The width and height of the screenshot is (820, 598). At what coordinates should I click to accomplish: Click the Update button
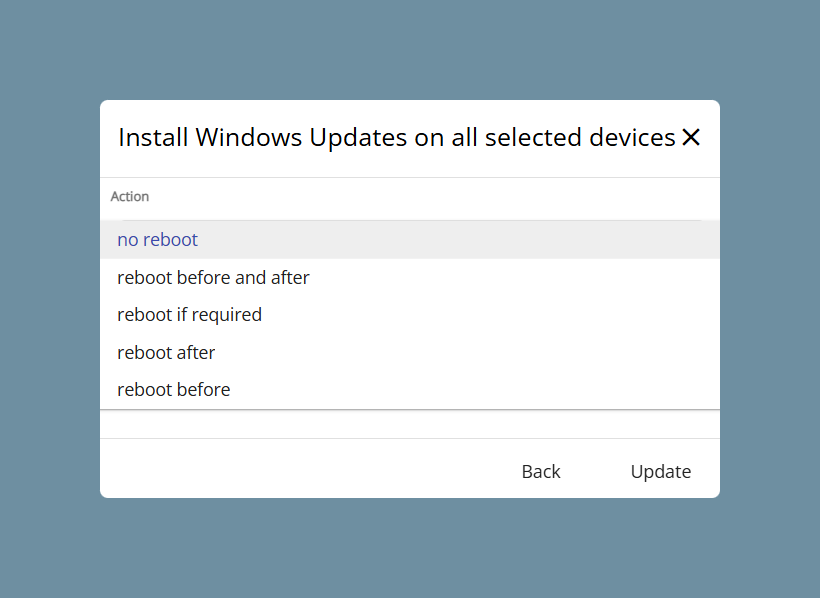(660, 471)
